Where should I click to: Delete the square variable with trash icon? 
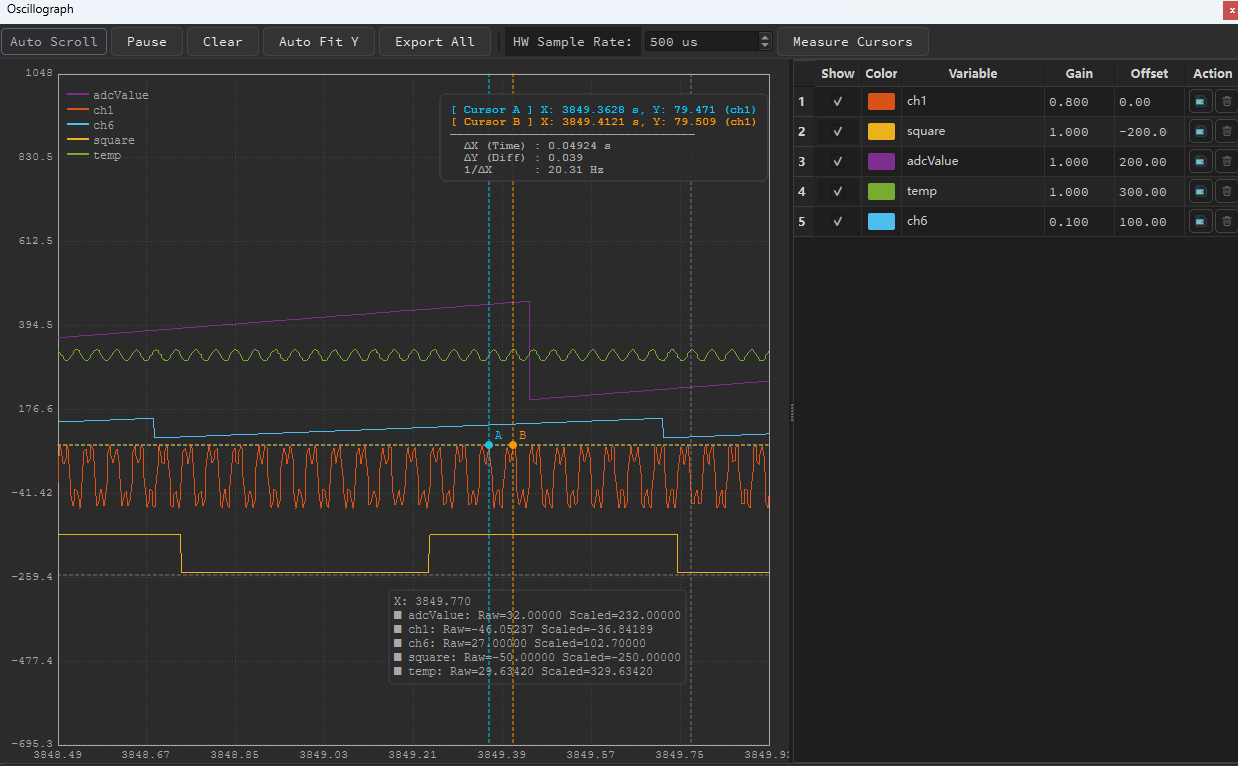1226,131
